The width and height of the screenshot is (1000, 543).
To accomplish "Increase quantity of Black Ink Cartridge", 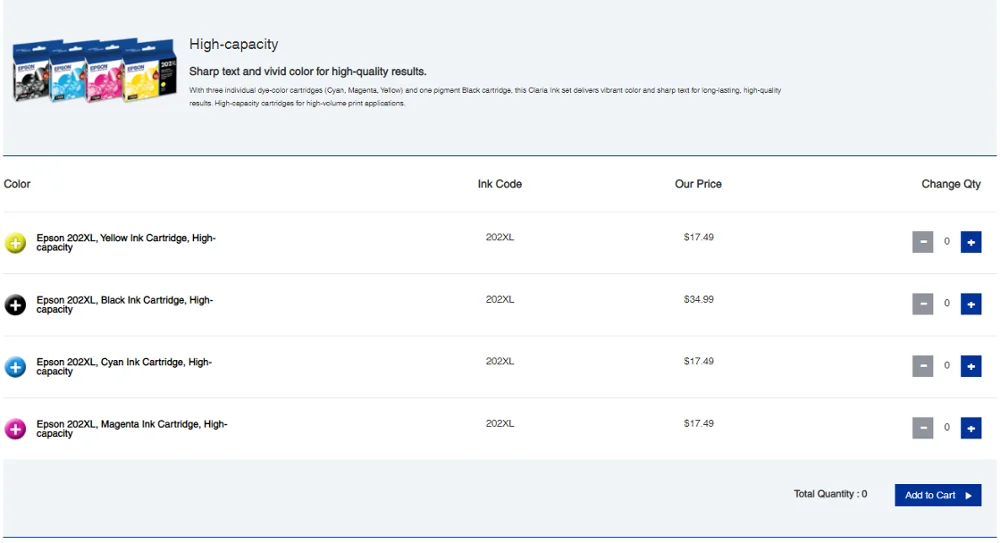I will coord(971,304).
